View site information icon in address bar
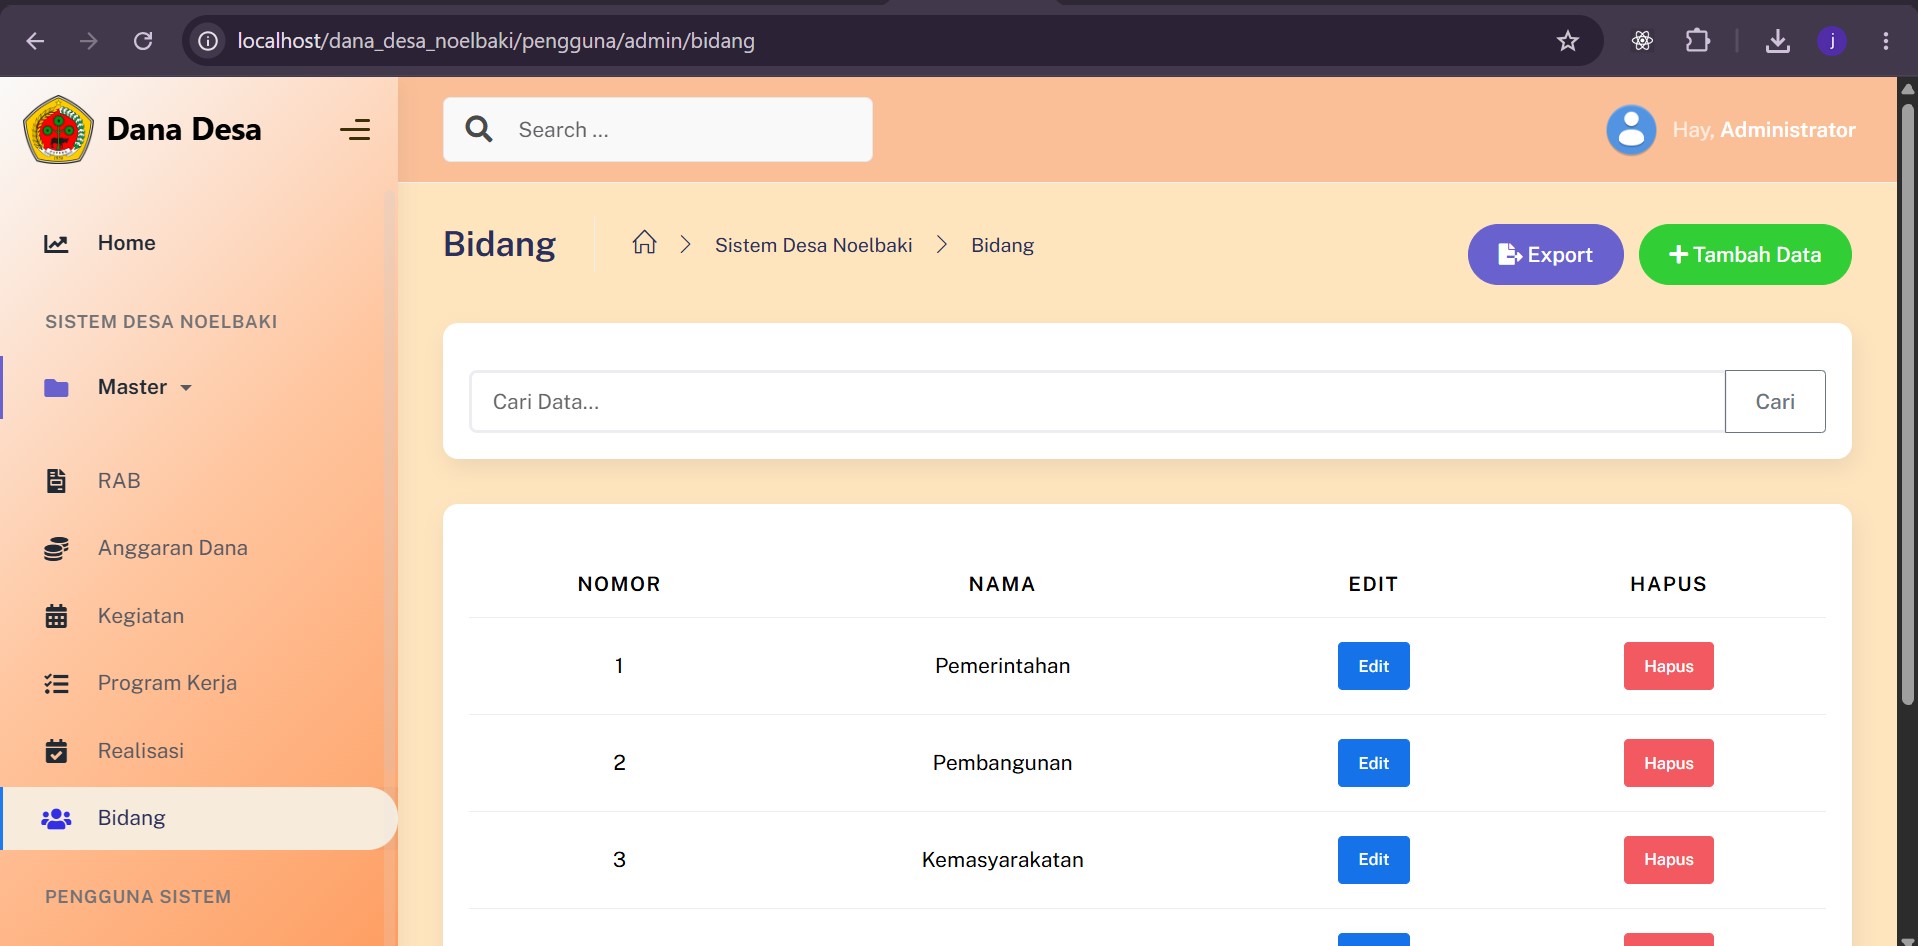The width and height of the screenshot is (1918, 946). tap(208, 41)
